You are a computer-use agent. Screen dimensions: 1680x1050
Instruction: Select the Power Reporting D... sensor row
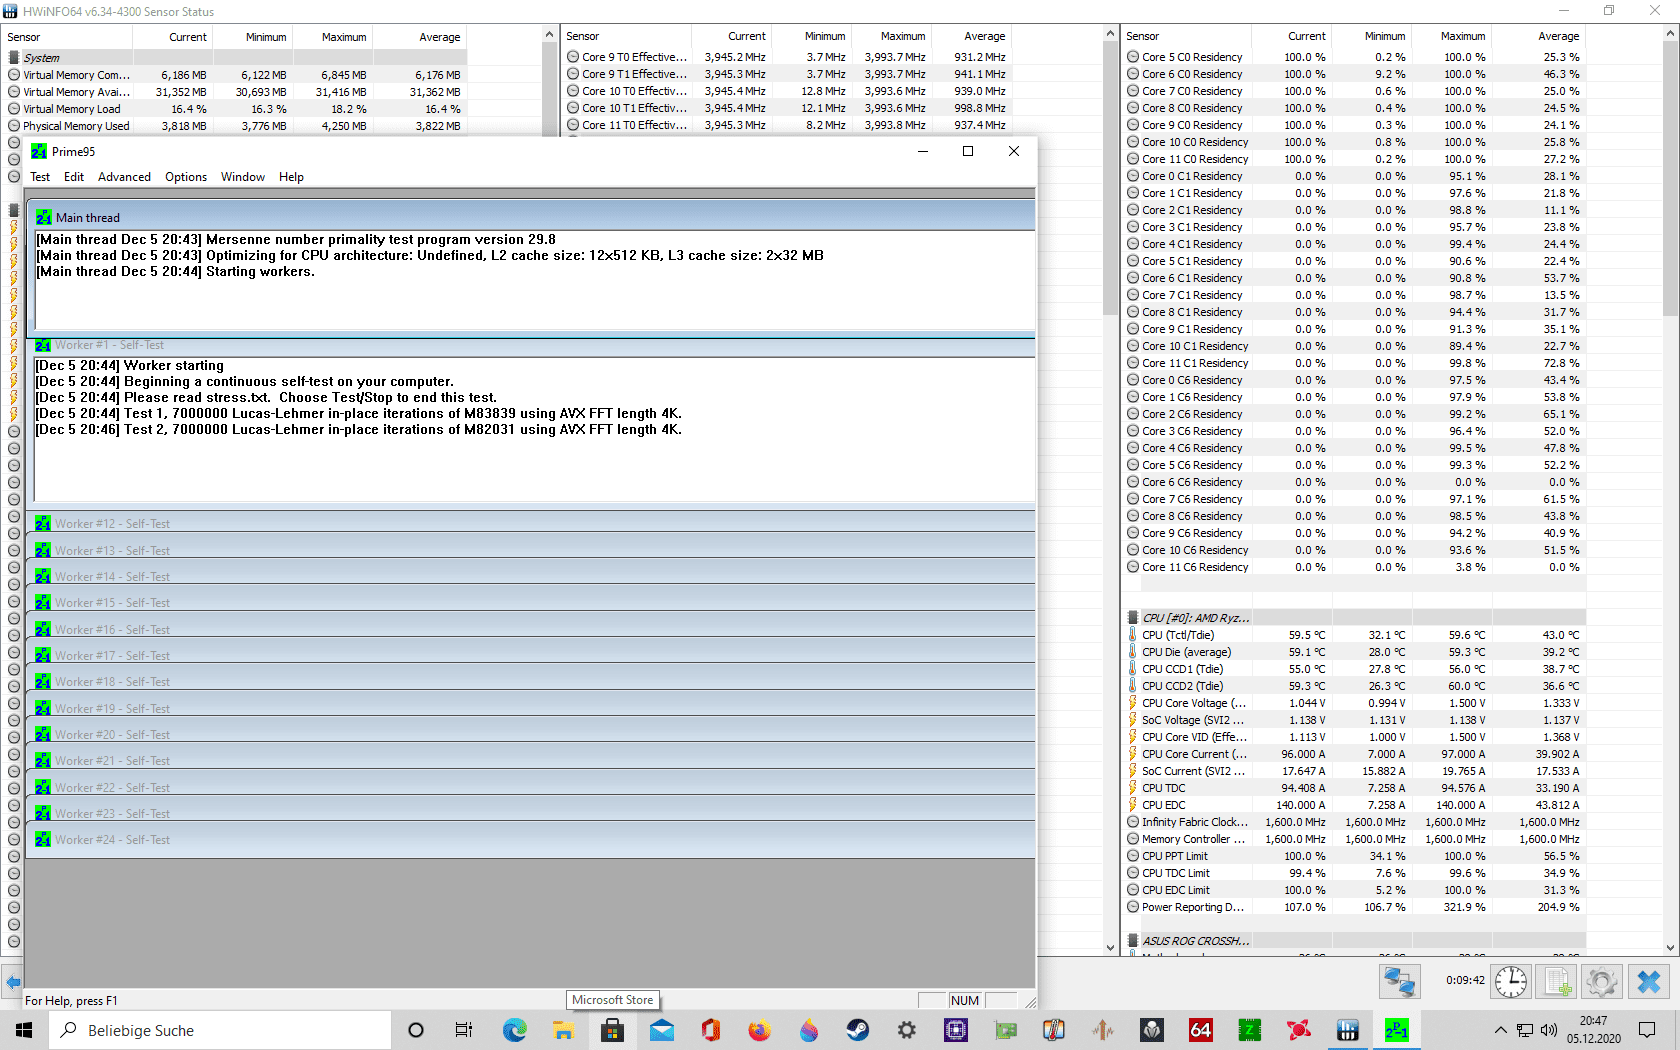pos(1355,907)
